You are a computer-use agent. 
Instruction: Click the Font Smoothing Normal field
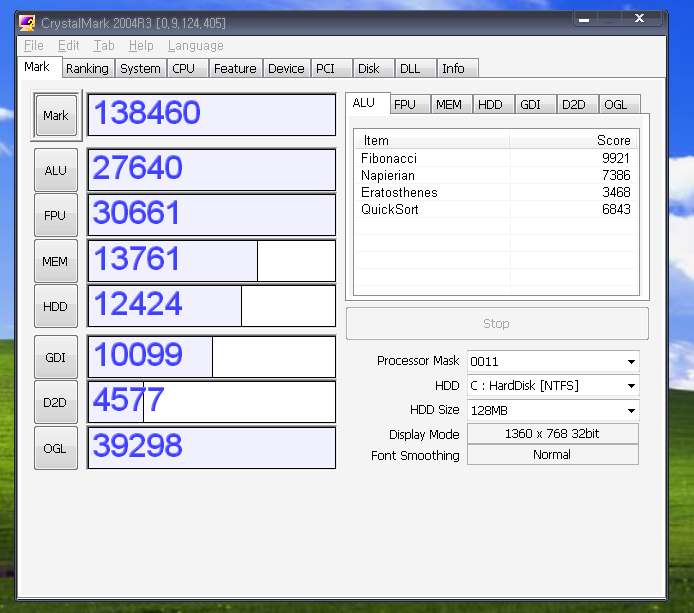click(553, 455)
